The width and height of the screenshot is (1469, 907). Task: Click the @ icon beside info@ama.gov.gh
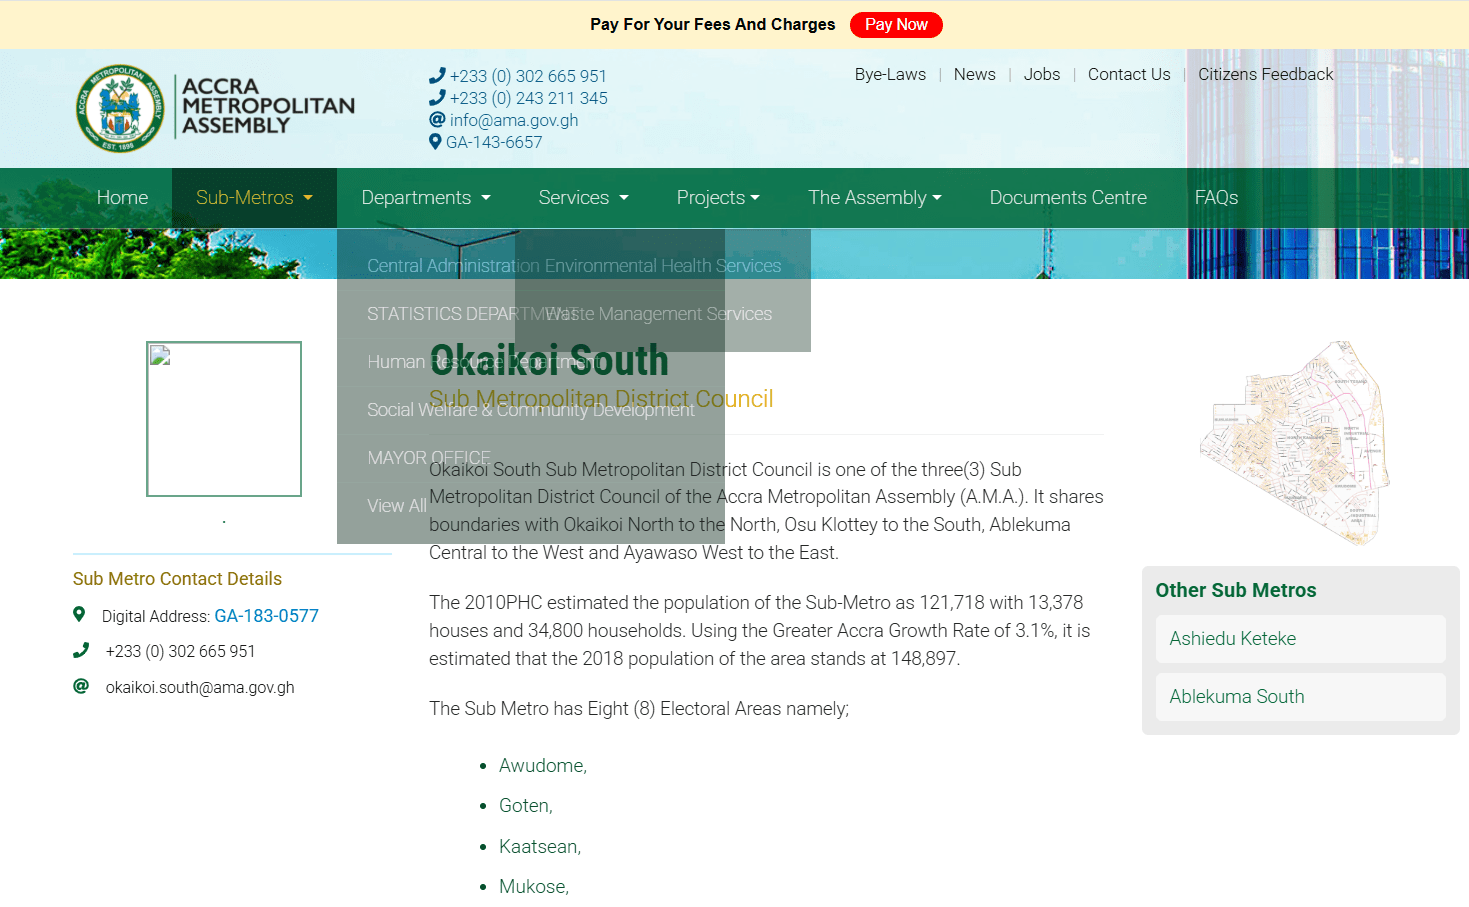point(437,119)
